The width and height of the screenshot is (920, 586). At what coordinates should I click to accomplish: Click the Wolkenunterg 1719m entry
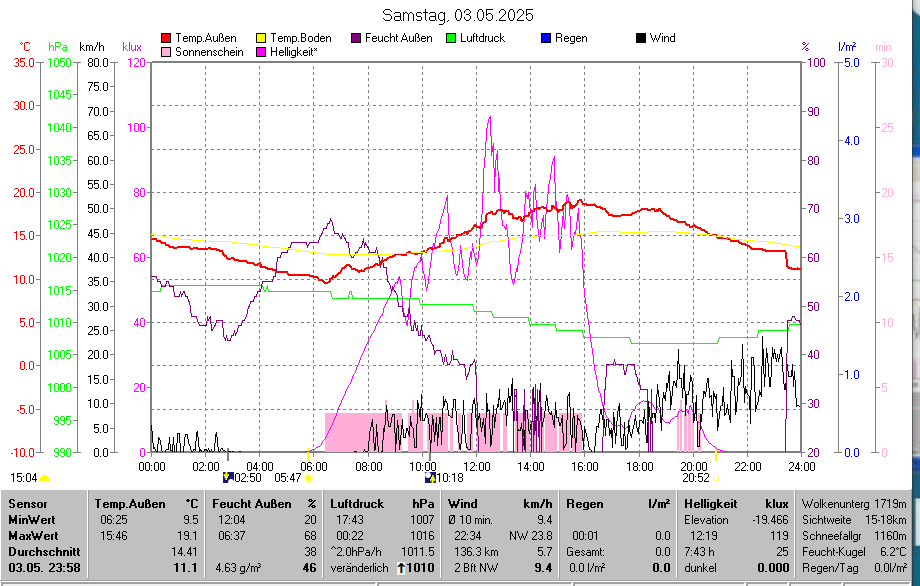pyautogui.click(x=854, y=504)
